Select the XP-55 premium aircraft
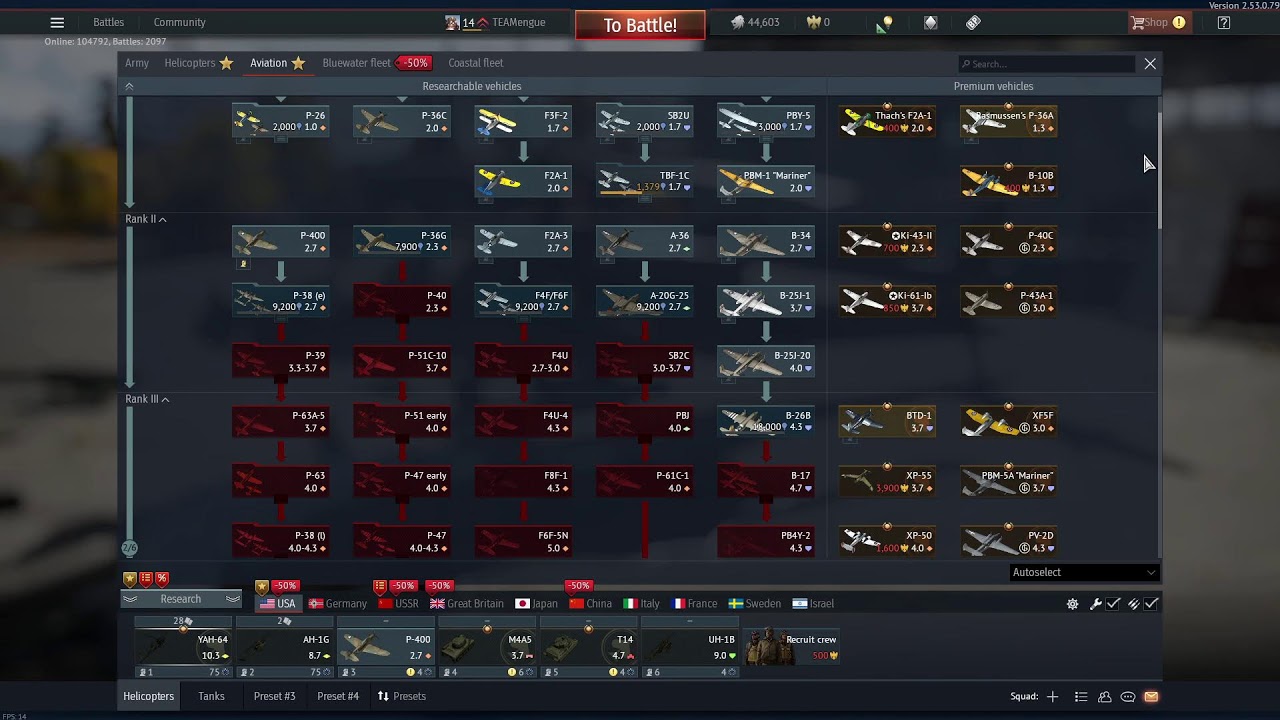The height and width of the screenshot is (720, 1280). click(x=887, y=481)
